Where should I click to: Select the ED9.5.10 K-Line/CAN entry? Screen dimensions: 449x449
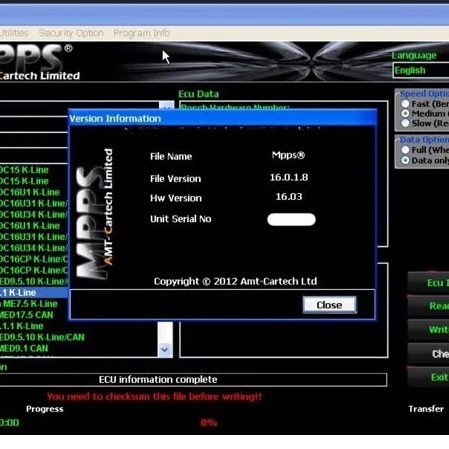click(42, 337)
